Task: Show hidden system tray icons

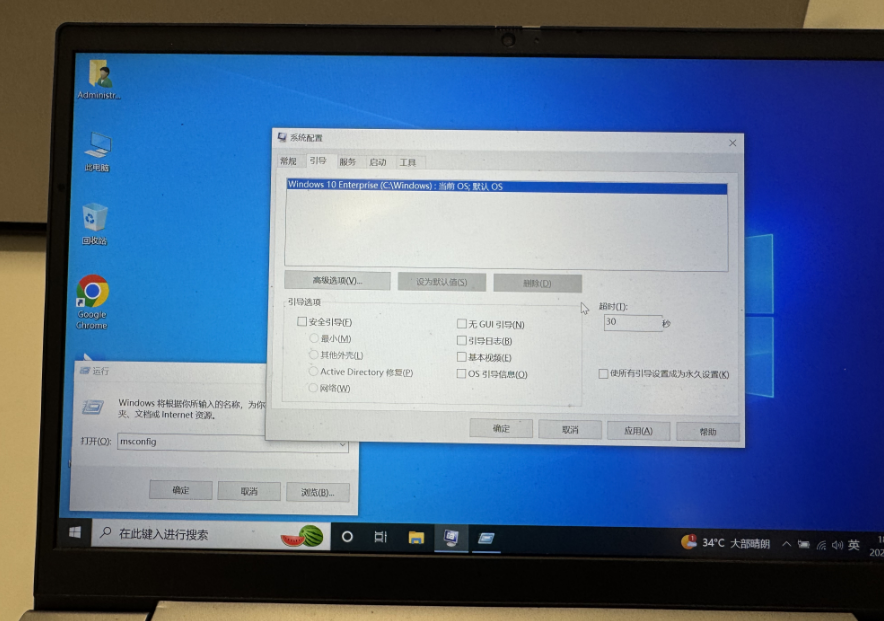Action: 786,544
